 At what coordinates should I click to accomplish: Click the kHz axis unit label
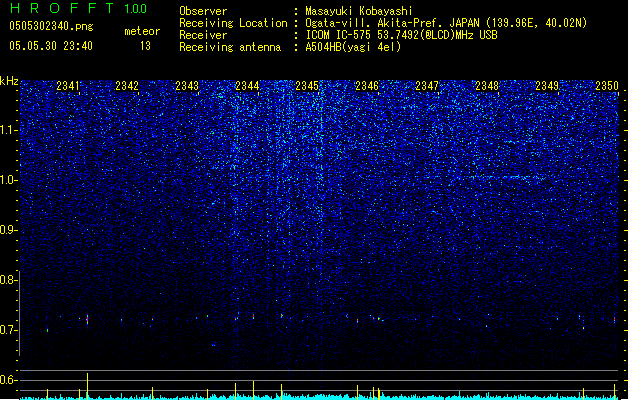[x=9, y=81]
